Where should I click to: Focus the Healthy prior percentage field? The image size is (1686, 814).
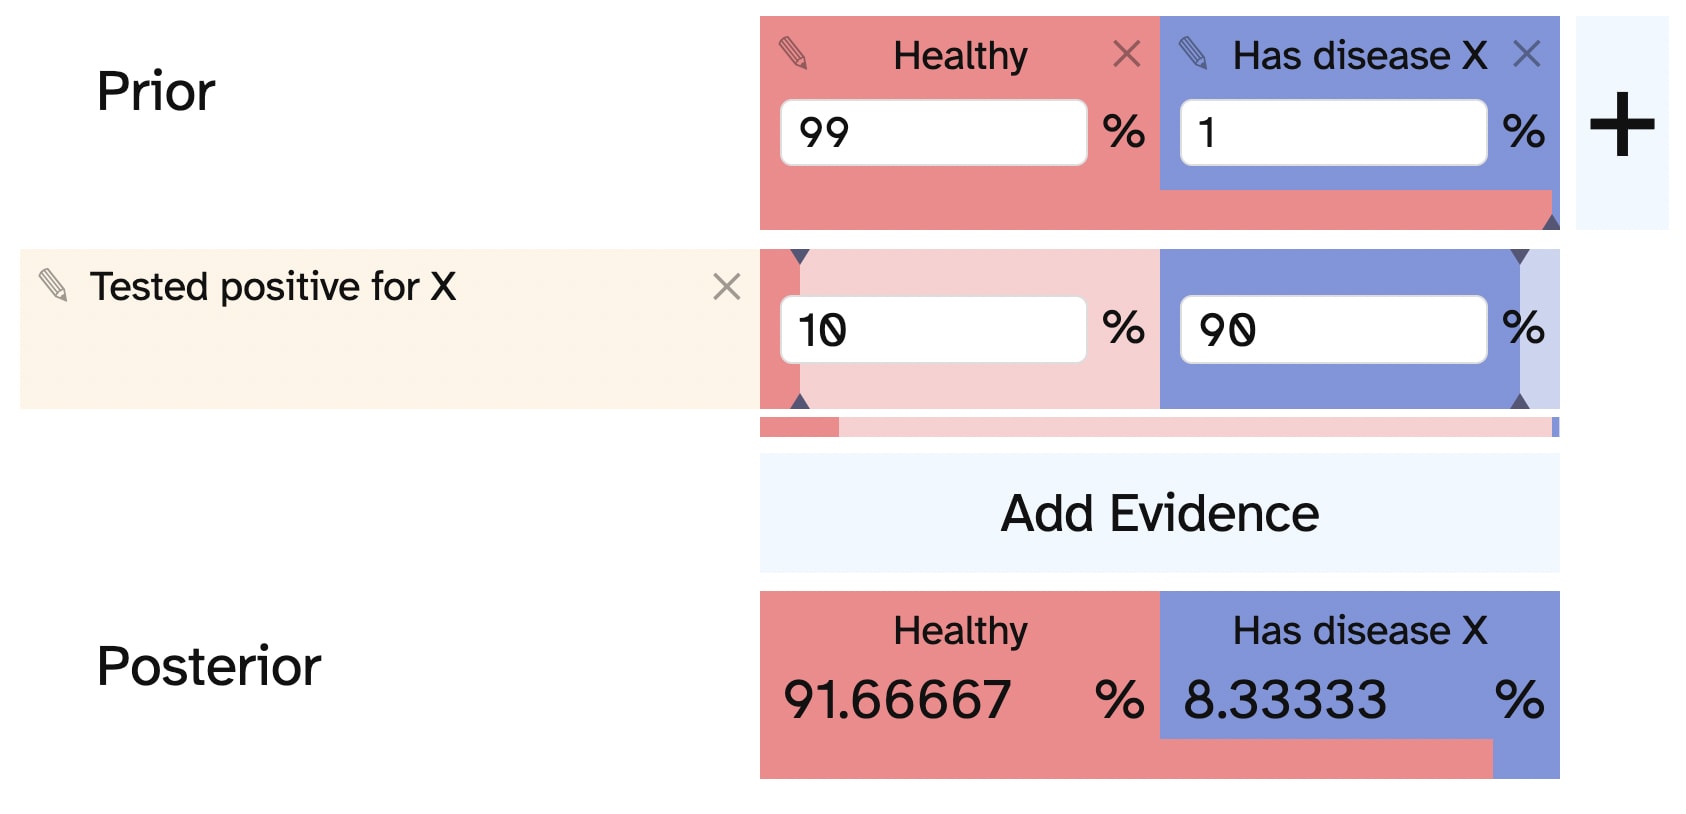933,132
